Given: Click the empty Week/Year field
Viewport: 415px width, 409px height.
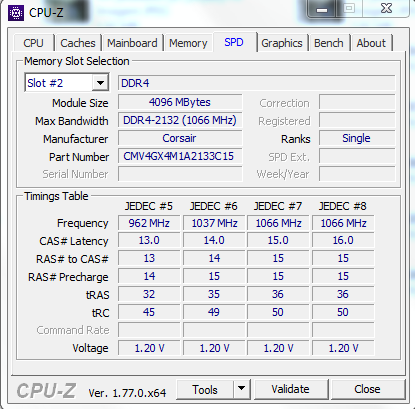Looking at the screenshot, I should pos(357,174).
